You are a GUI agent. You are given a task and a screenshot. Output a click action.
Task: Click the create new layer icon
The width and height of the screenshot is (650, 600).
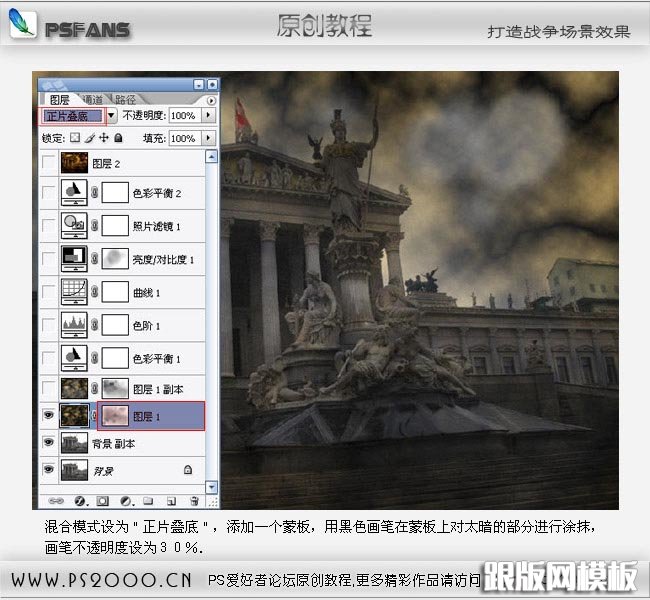(171, 499)
